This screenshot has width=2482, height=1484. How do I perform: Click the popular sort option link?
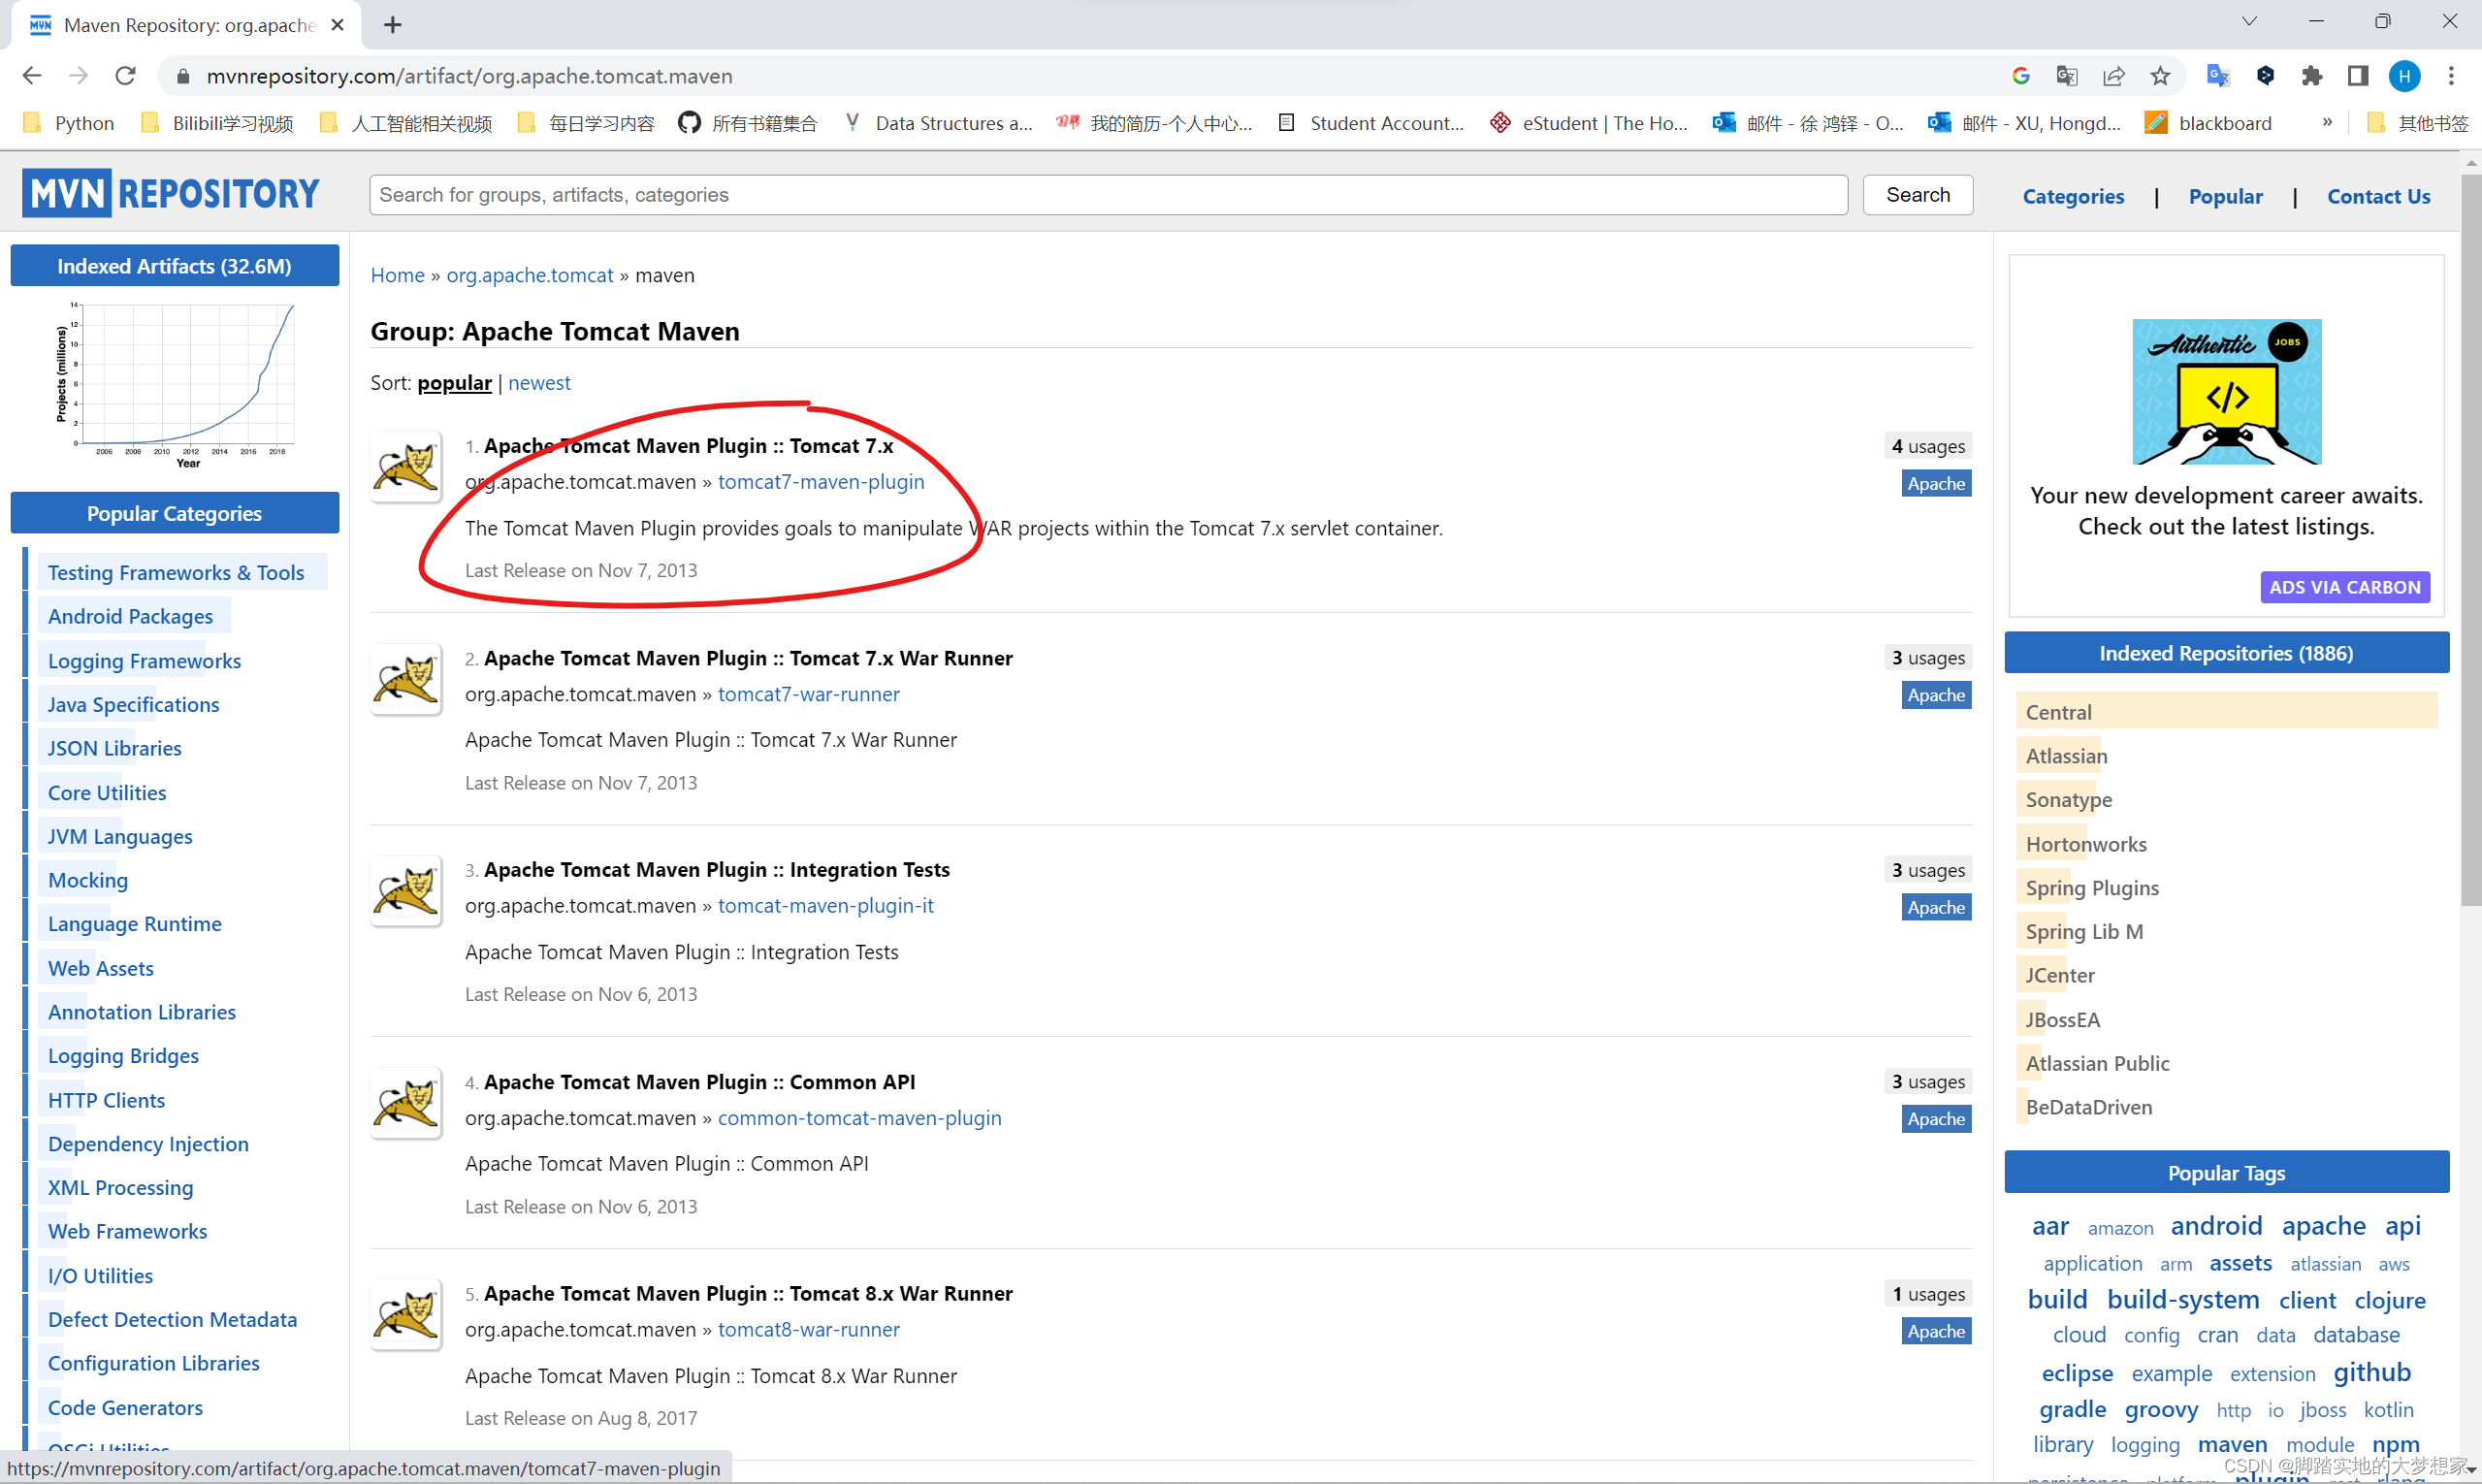pos(454,380)
